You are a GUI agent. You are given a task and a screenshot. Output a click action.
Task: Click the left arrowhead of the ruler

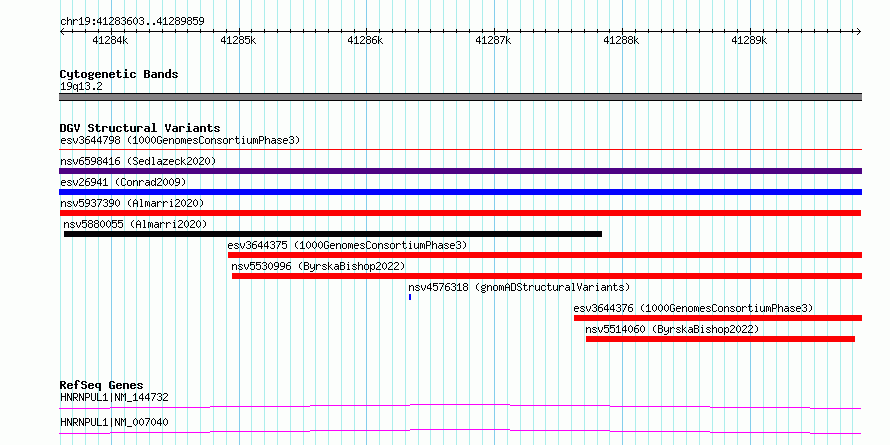[x=62, y=31]
